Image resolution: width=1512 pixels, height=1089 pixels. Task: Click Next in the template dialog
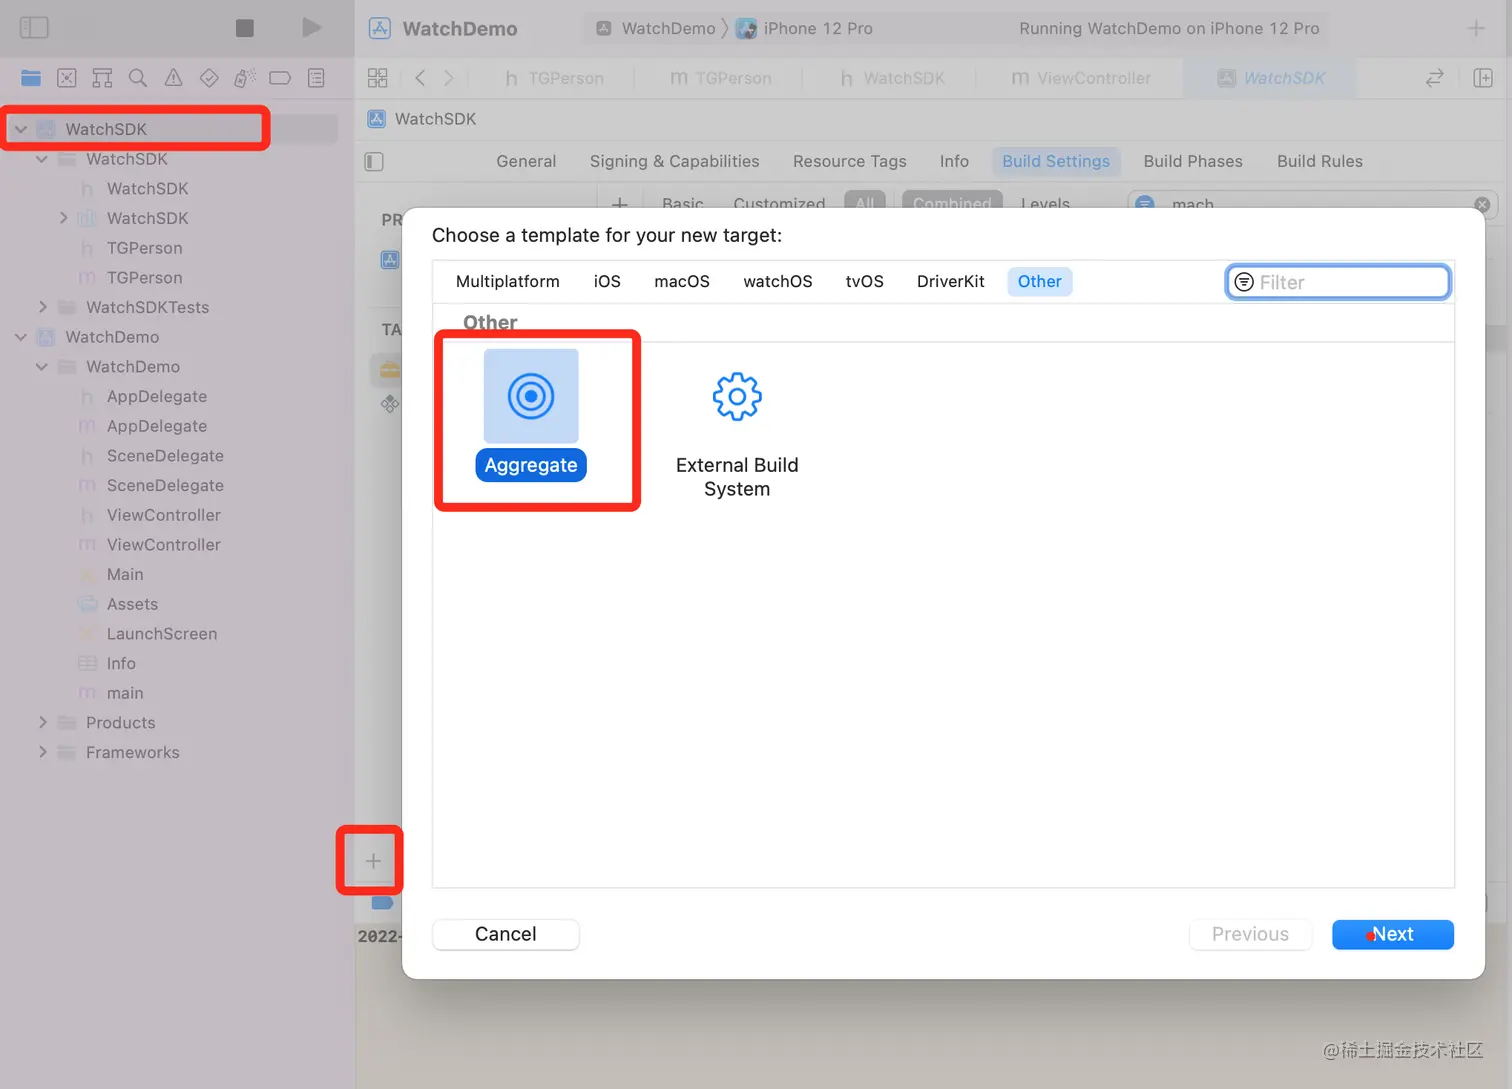[1392, 934]
